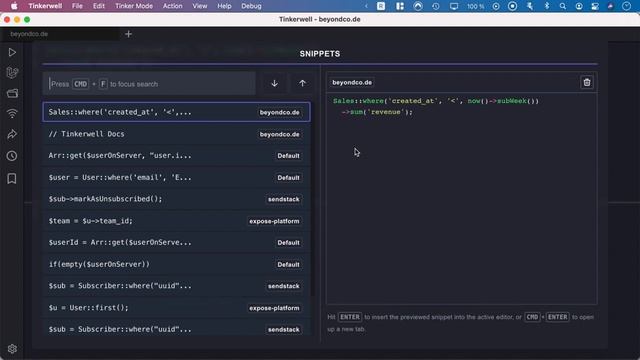
Task: Click the SSH connection wifi icon
Action: pos(12,114)
